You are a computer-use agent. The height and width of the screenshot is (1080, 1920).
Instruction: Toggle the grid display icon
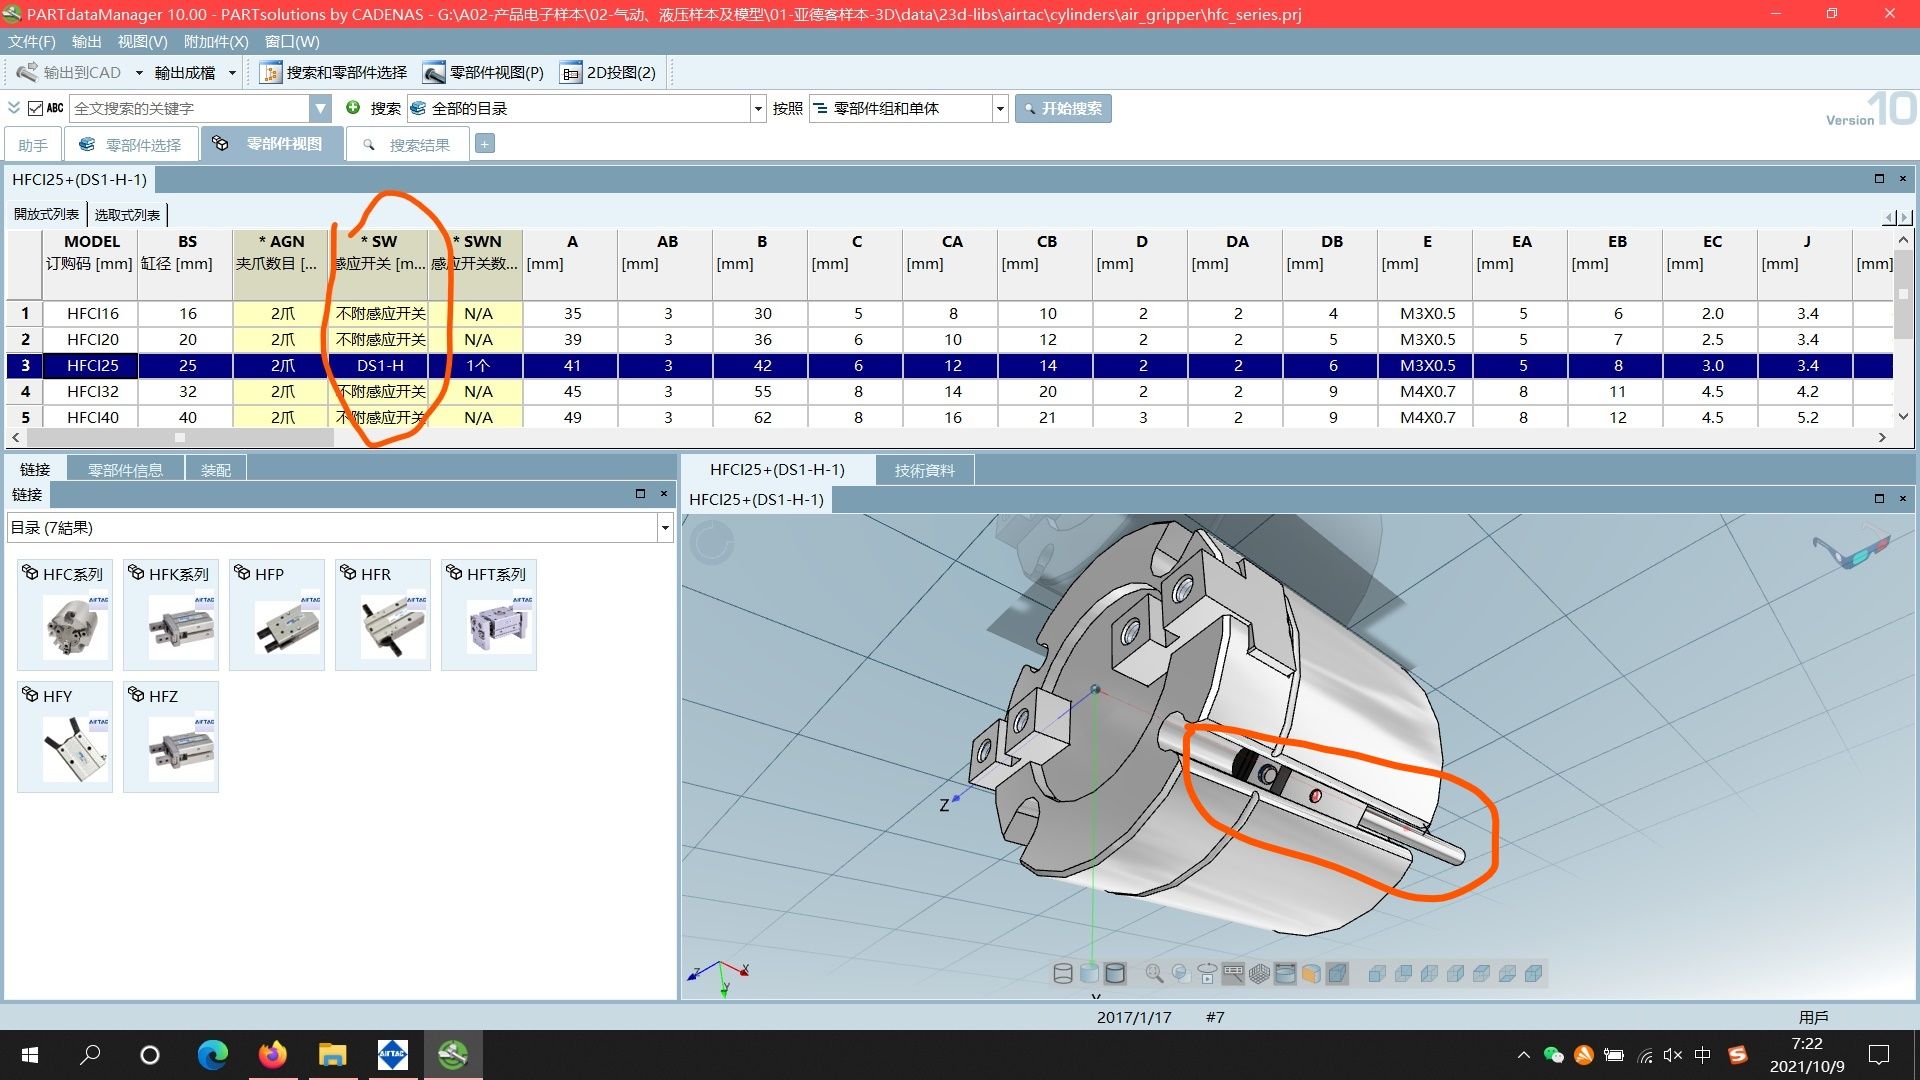click(1259, 973)
